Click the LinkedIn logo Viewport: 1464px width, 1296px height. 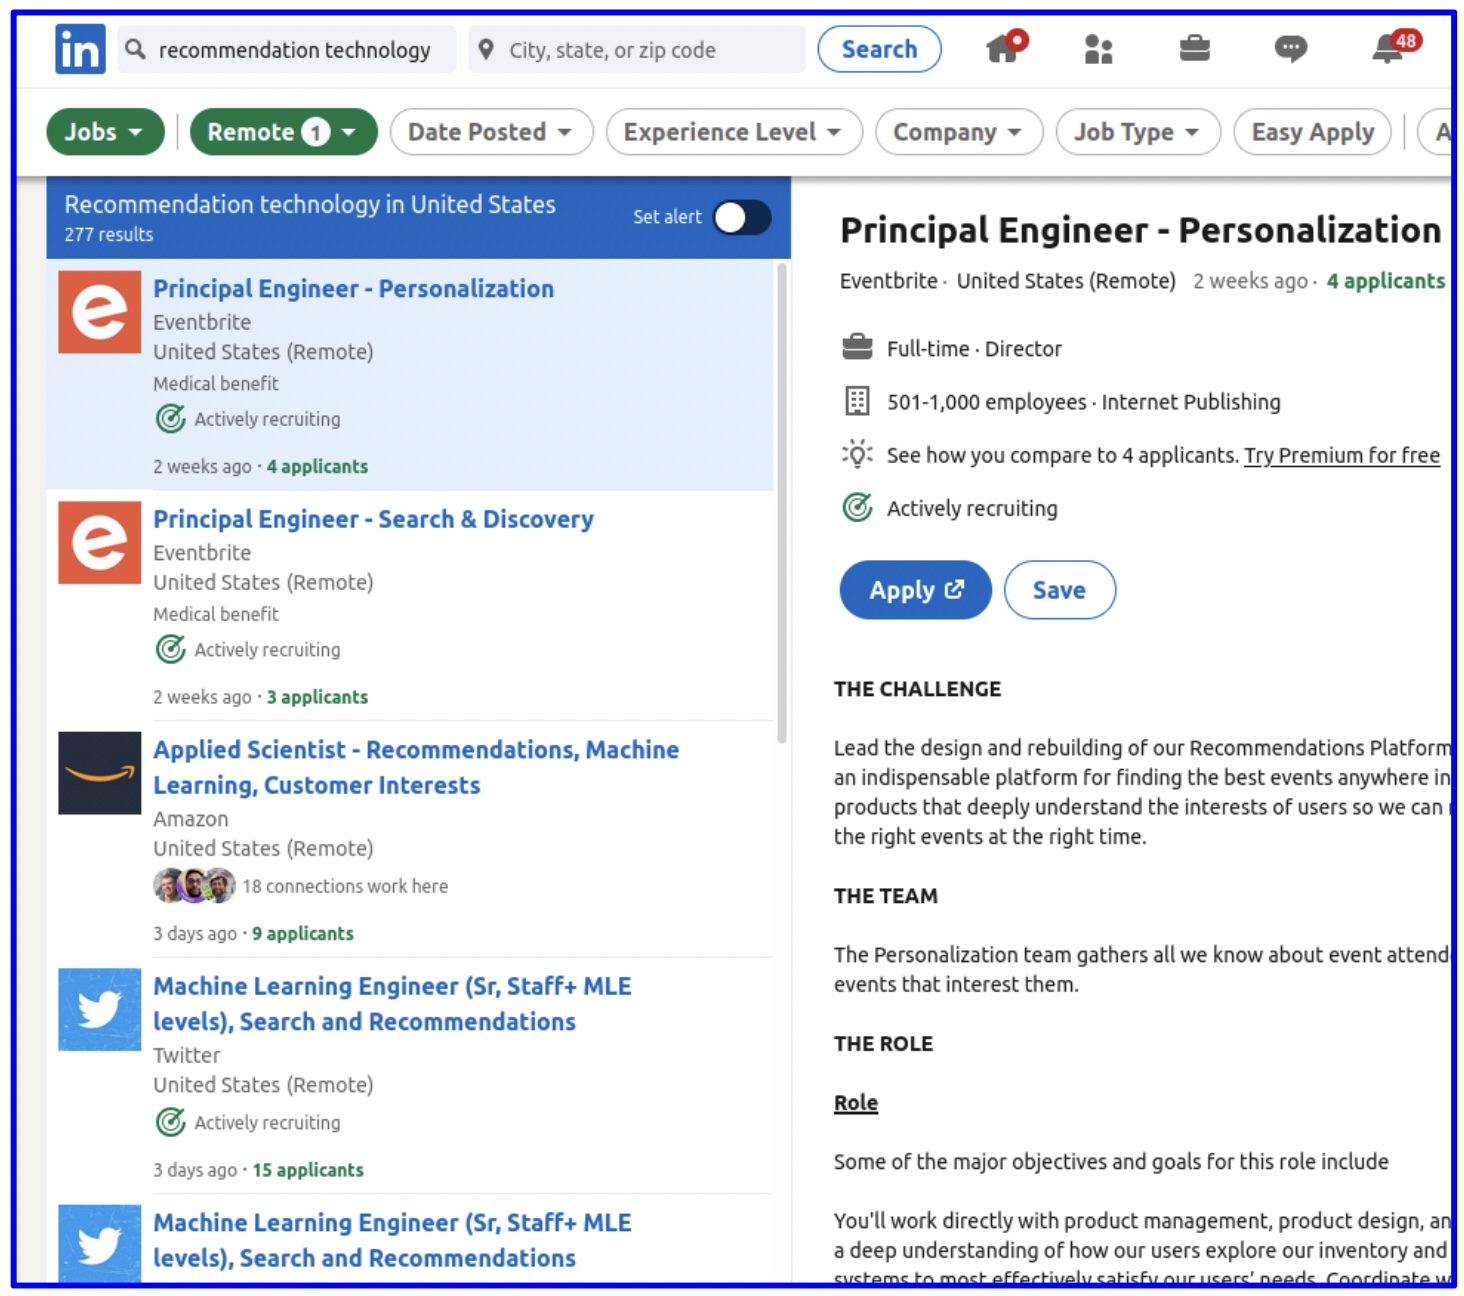(x=79, y=48)
